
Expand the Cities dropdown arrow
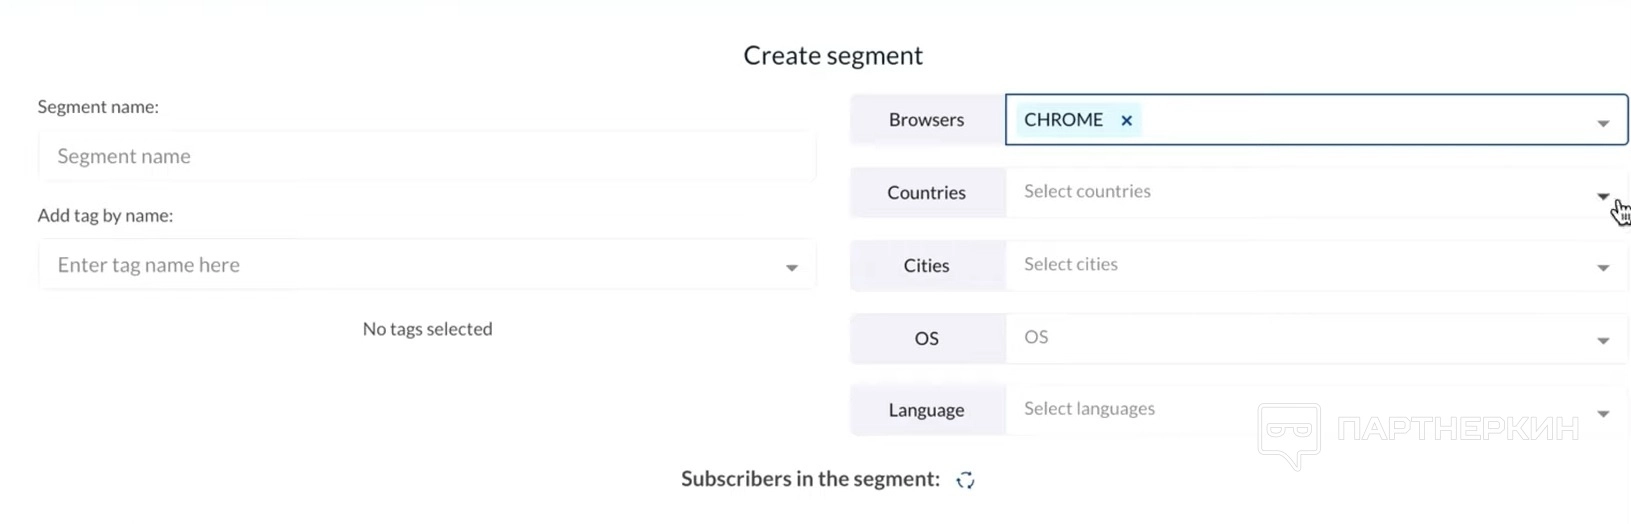pyautogui.click(x=1603, y=268)
